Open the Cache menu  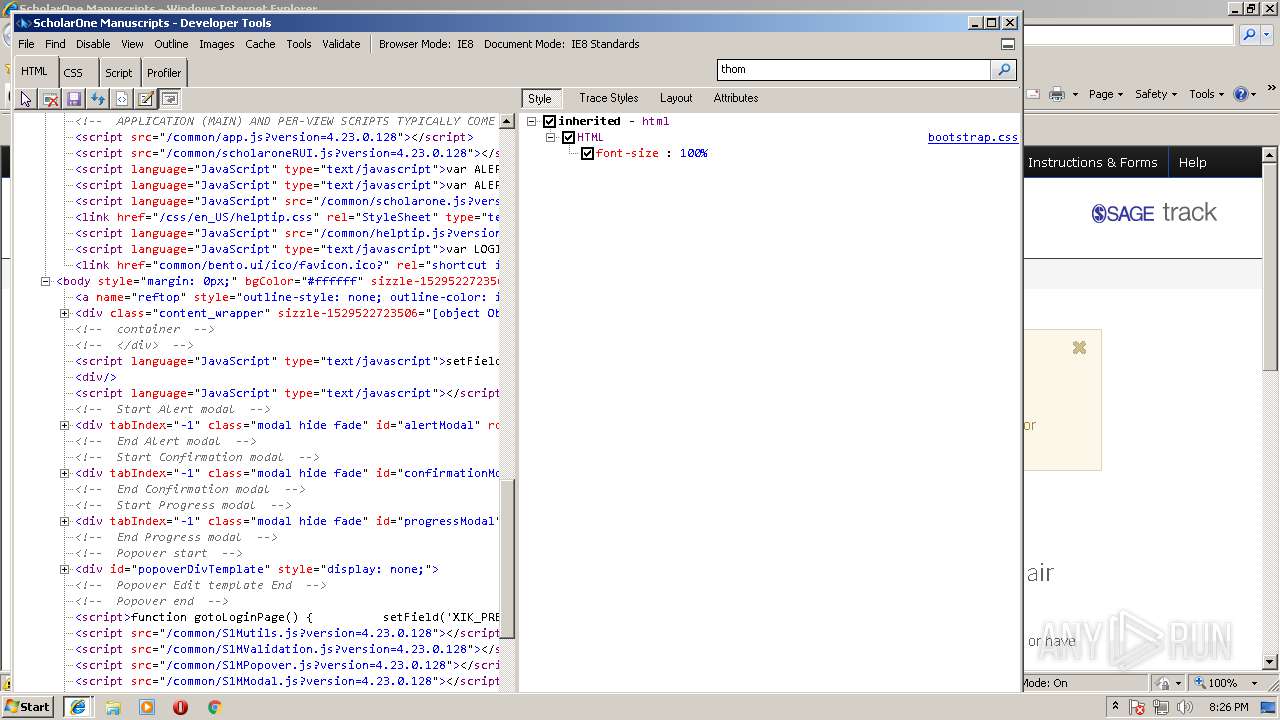pos(260,44)
